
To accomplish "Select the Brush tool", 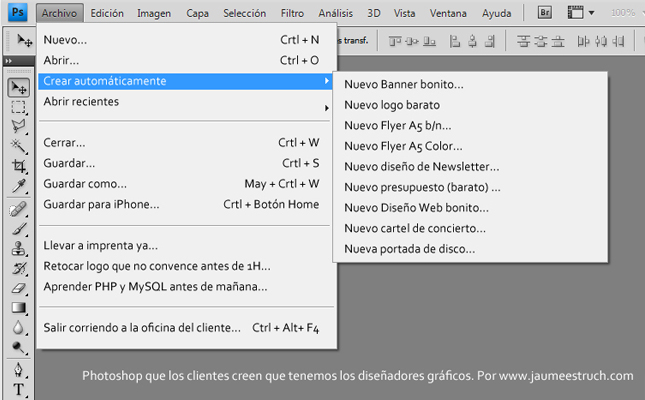I will pyautogui.click(x=19, y=229).
